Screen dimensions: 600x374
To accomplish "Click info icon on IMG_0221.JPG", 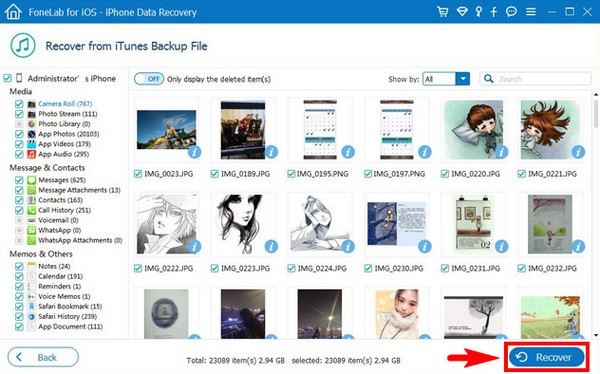I will pos(578,152).
